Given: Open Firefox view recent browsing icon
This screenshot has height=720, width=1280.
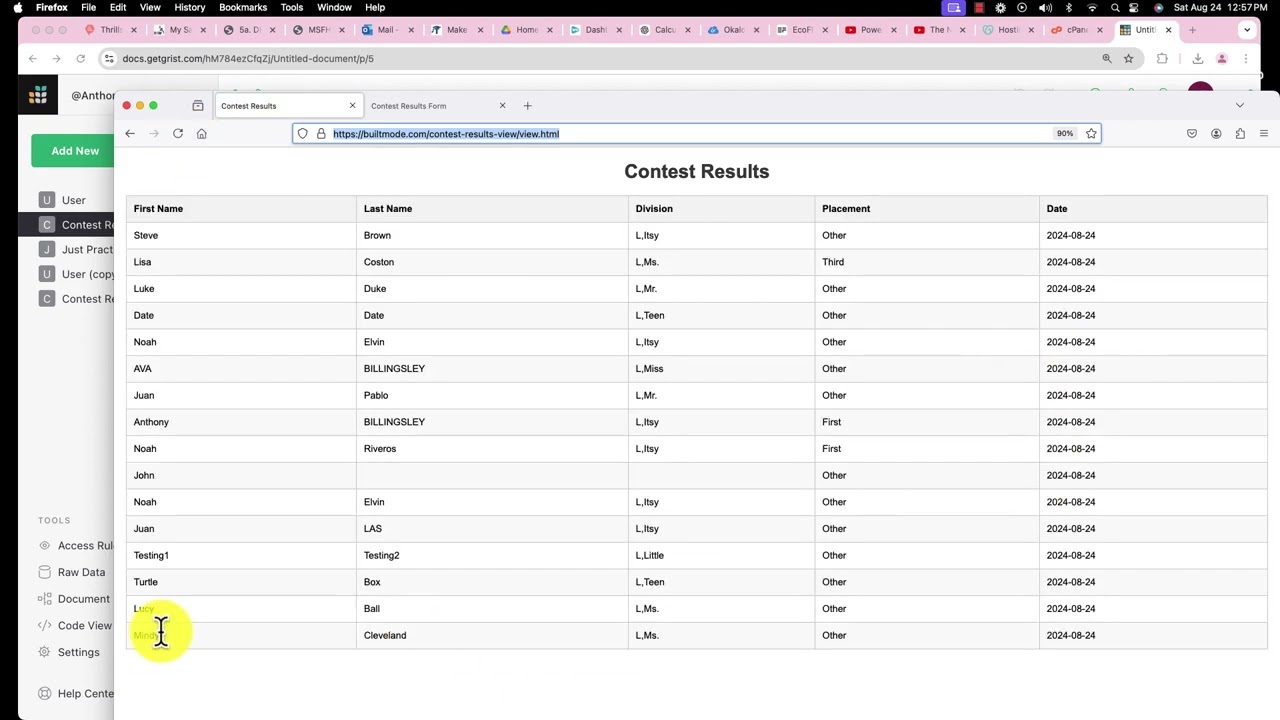Looking at the screenshot, I should click(x=198, y=105).
